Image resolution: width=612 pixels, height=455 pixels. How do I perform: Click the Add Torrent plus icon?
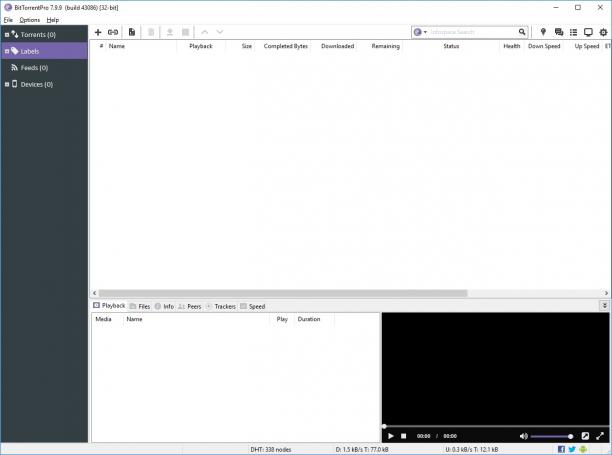98,32
